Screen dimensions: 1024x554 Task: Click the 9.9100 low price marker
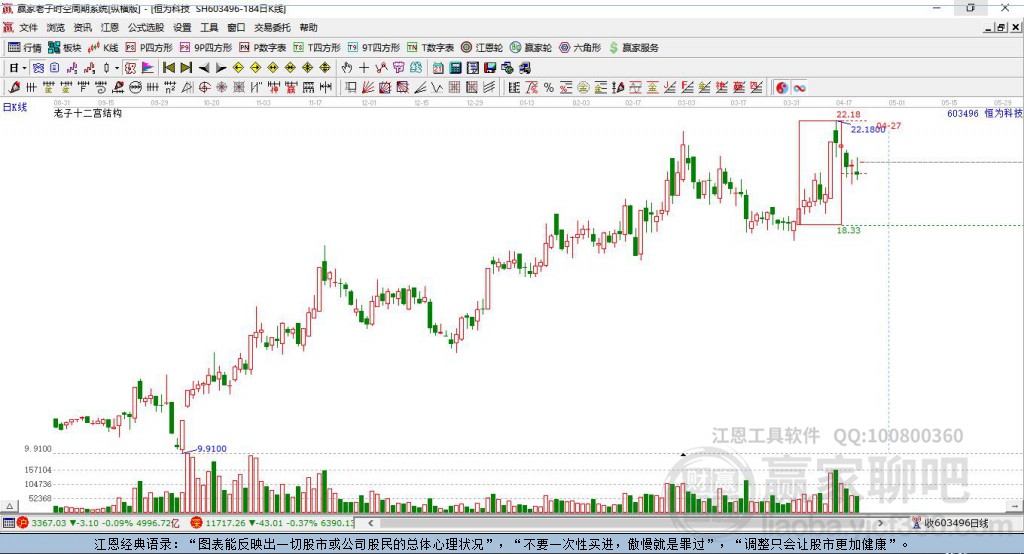[212, 448]
